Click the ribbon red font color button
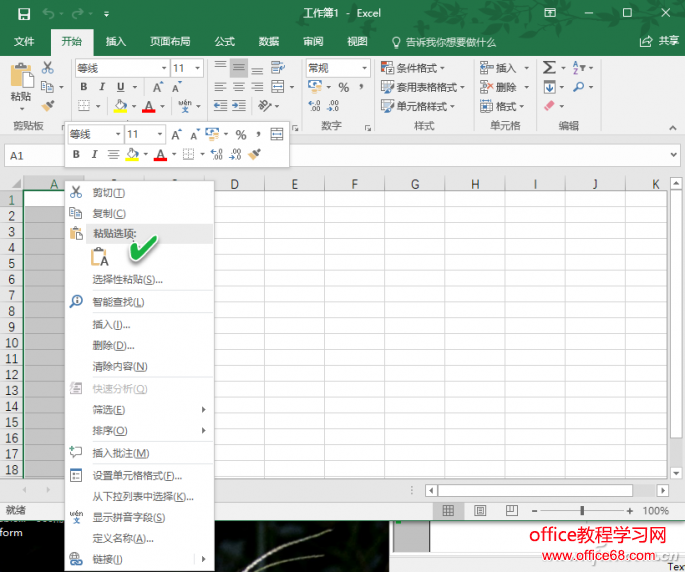The height and width of the screenshot is (572, 685). pyautogui.click(x=149, y=106)
